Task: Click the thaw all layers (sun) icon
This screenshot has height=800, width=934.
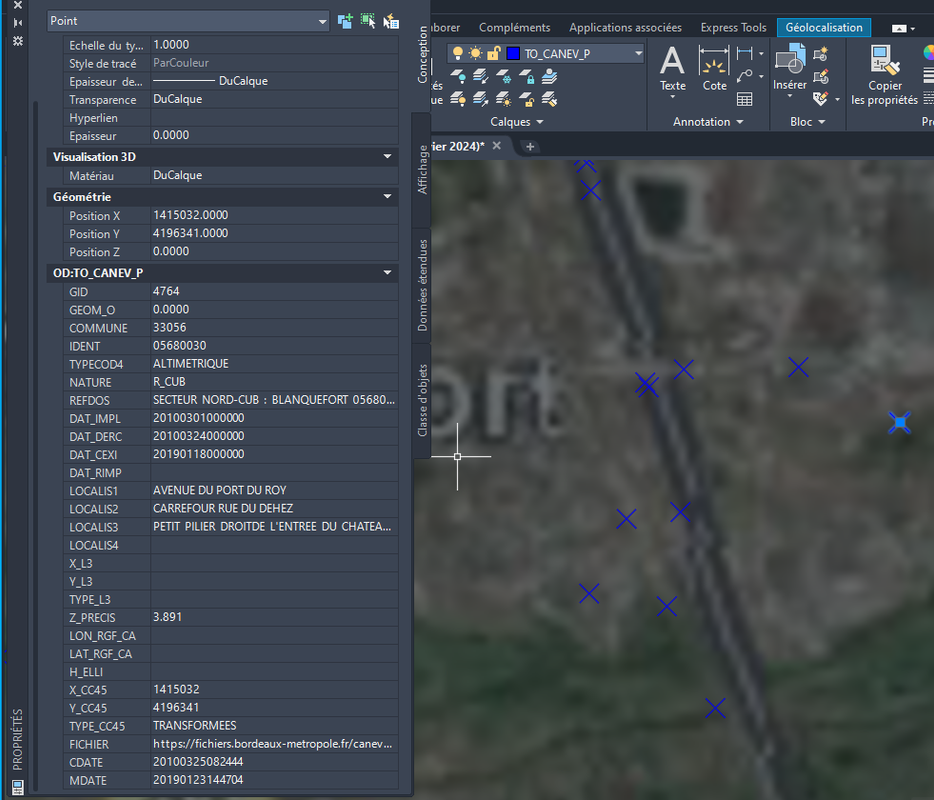Action: coord(504,99)
